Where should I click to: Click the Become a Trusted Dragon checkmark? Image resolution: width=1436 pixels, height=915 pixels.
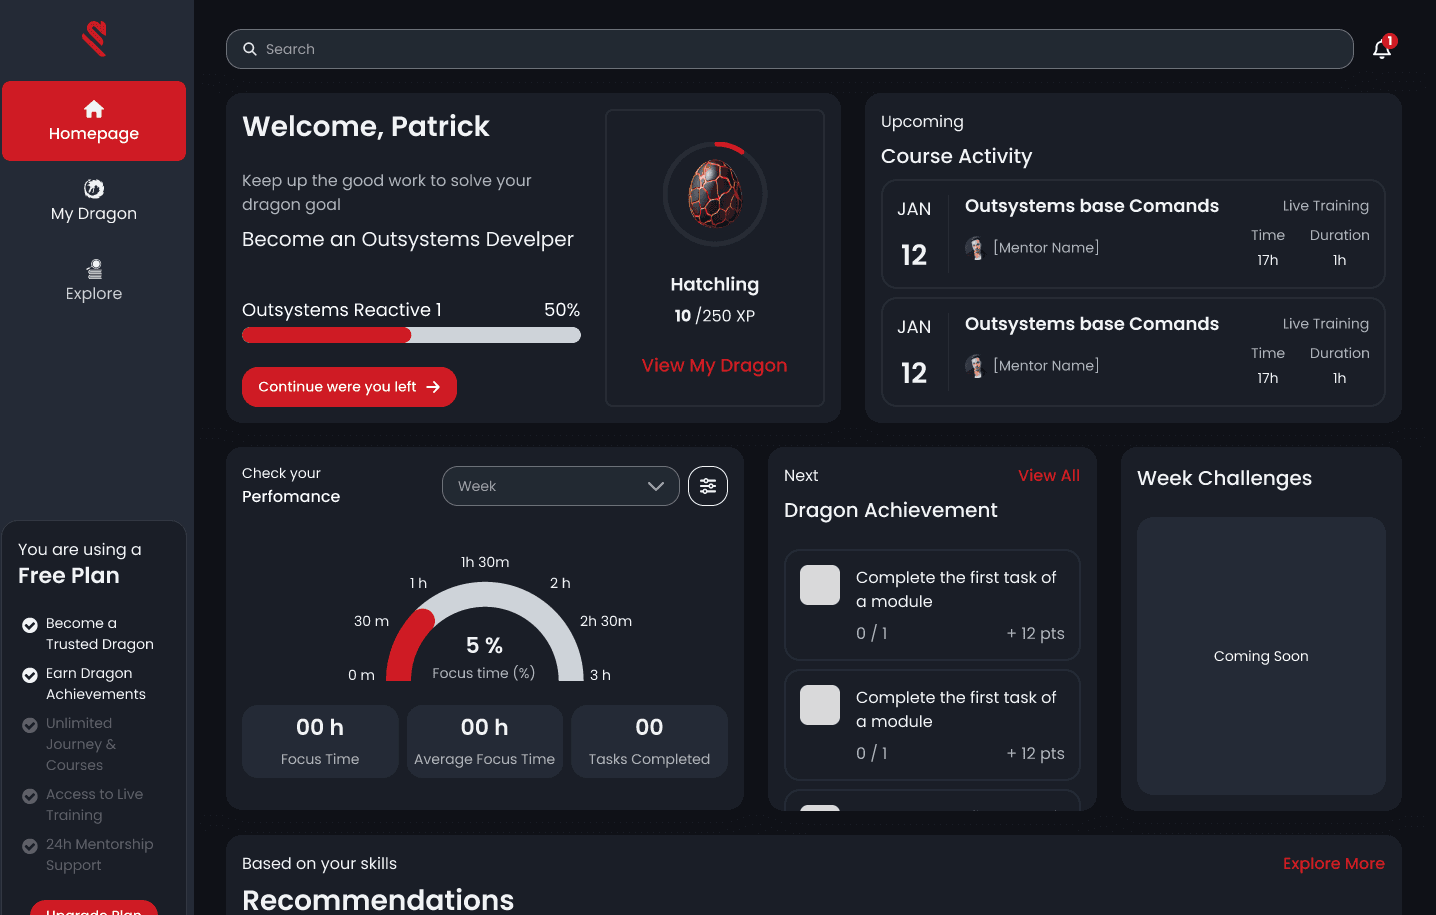coord(30,625)
